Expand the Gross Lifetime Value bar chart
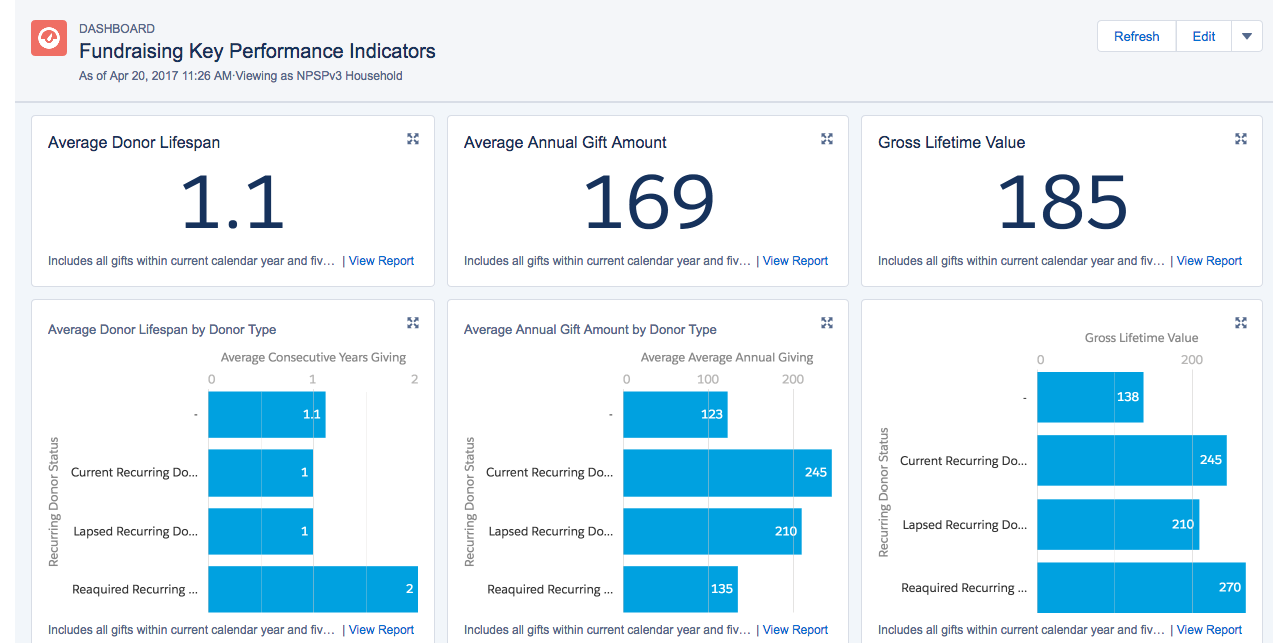 [1241, 323]
